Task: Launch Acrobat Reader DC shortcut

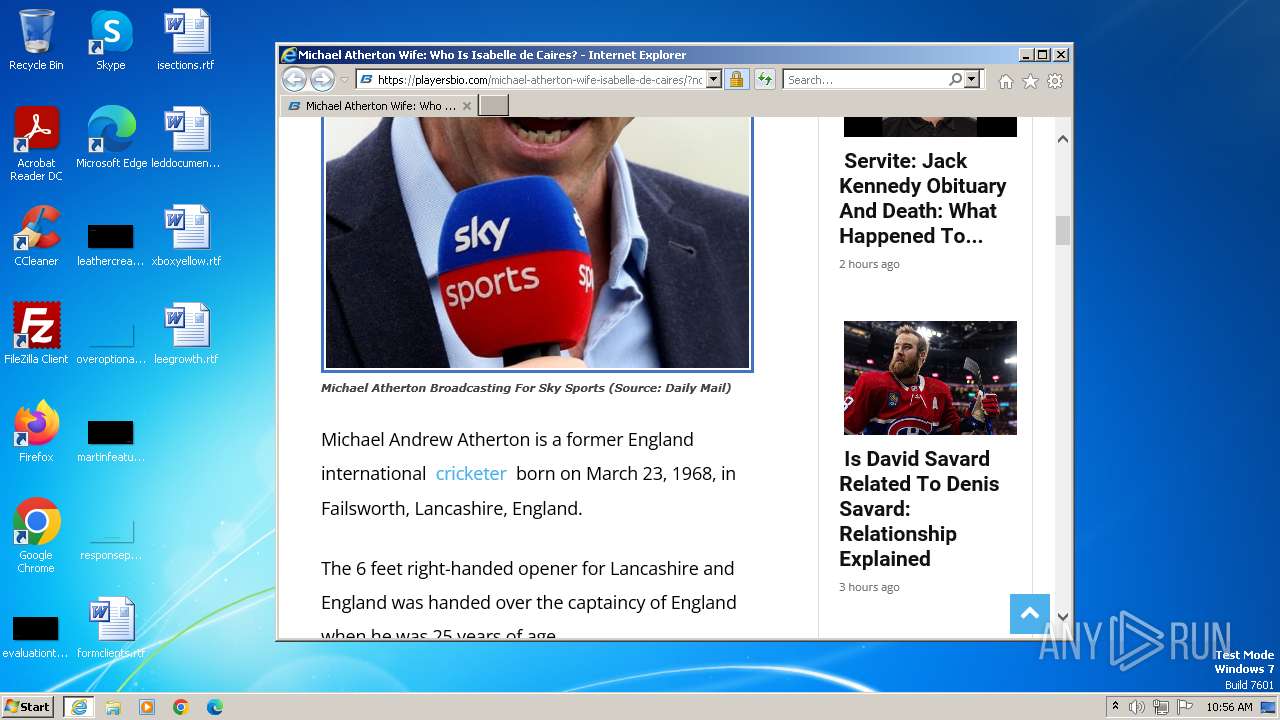Action: (36, 144)
